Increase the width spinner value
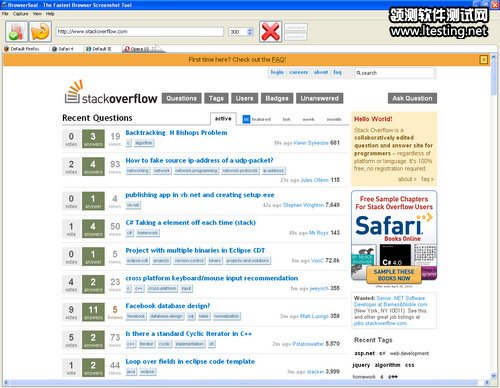This screenshot has height=388, width=500. [x=250, y=30]
